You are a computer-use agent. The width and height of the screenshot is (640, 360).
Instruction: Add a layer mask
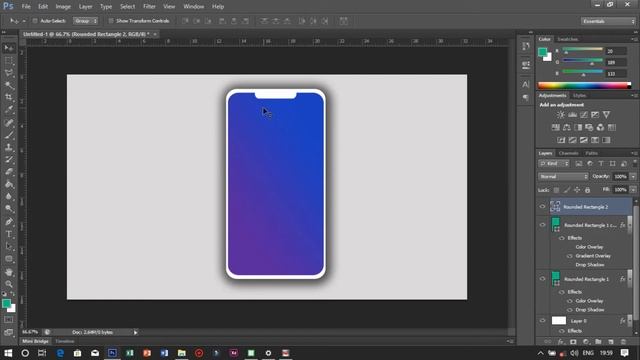[573, 342]
